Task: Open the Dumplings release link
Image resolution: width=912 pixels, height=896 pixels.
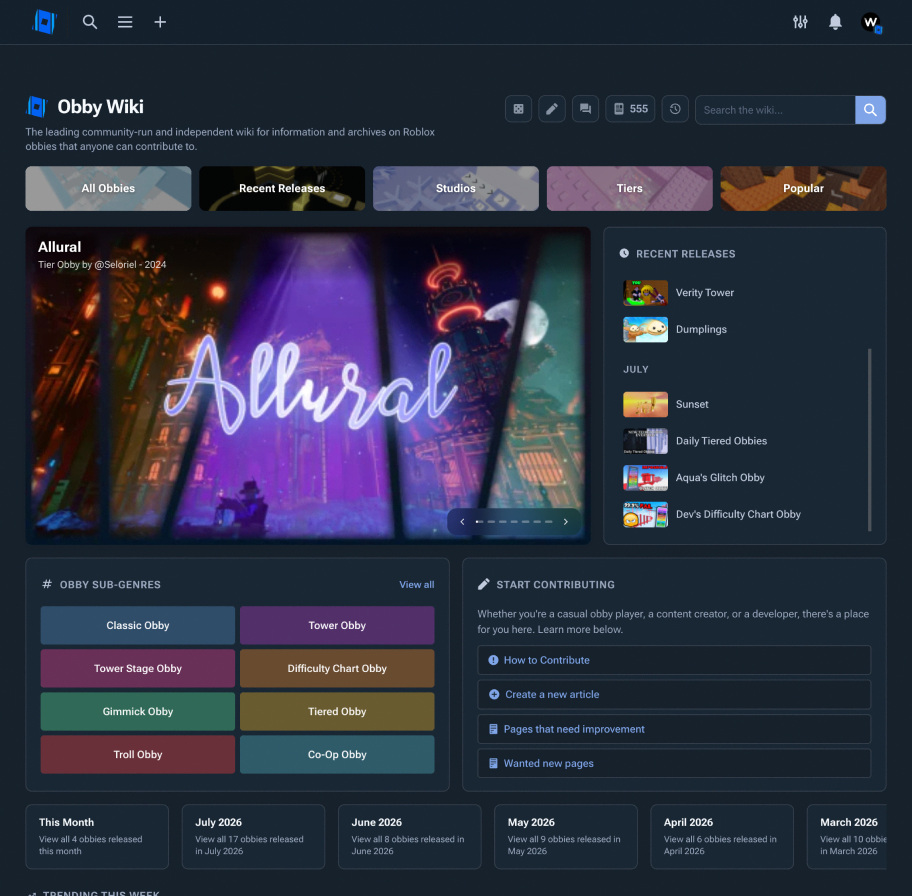Action: pos(701,329)
